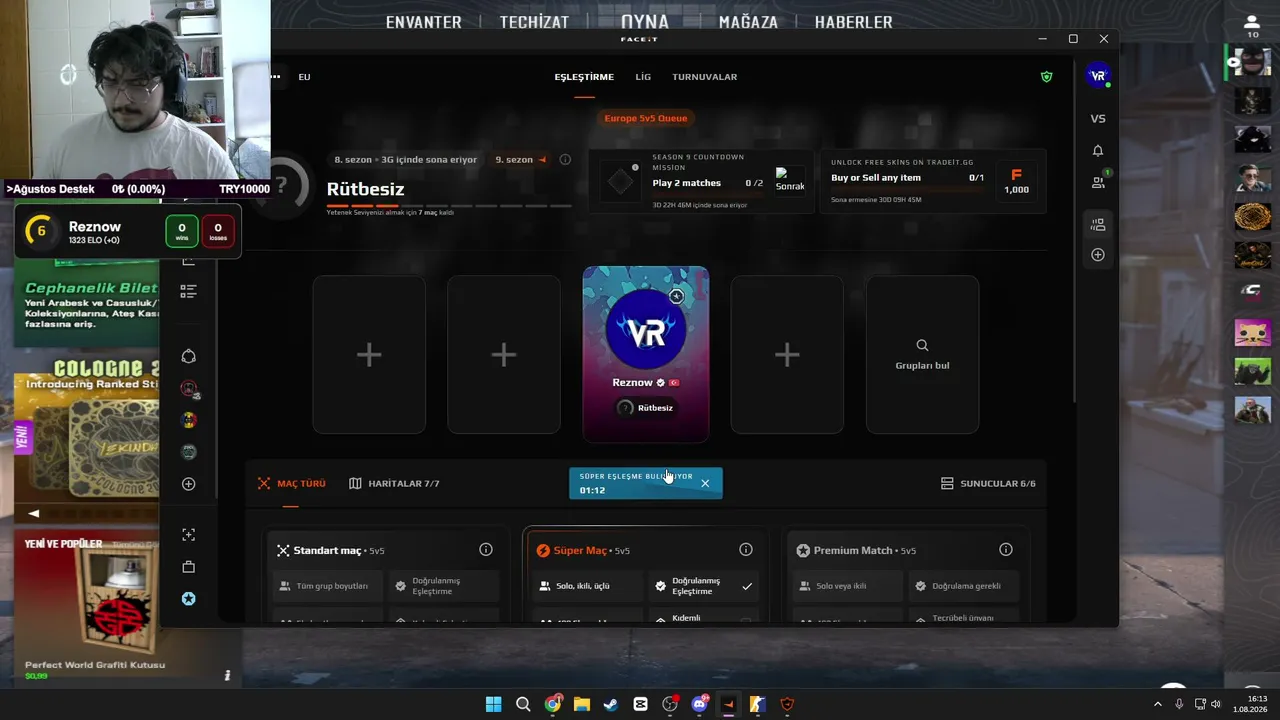Click the taskbar microphone icon
The width and height of the screenshot is (1280, 720).
point(1180,704)
